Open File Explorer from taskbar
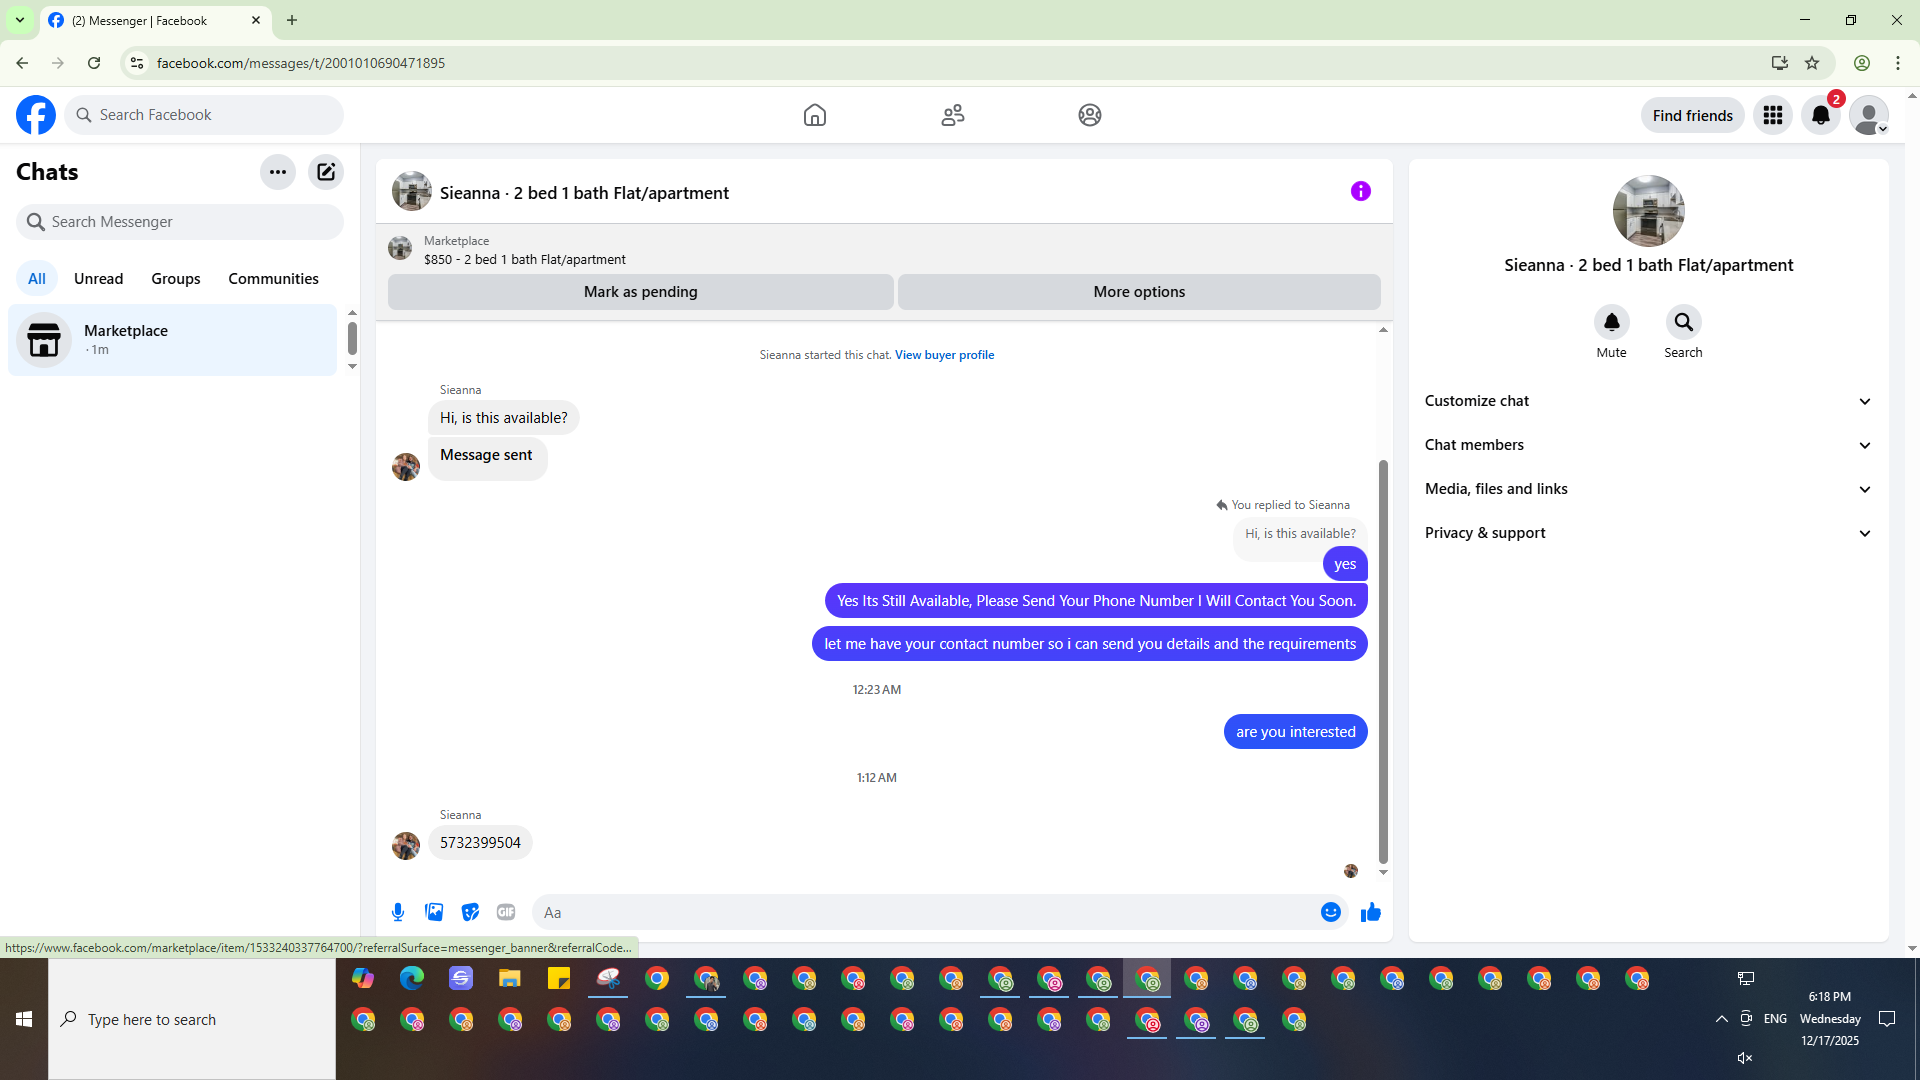1920x1080 pixels. click(x=510, y=978)
